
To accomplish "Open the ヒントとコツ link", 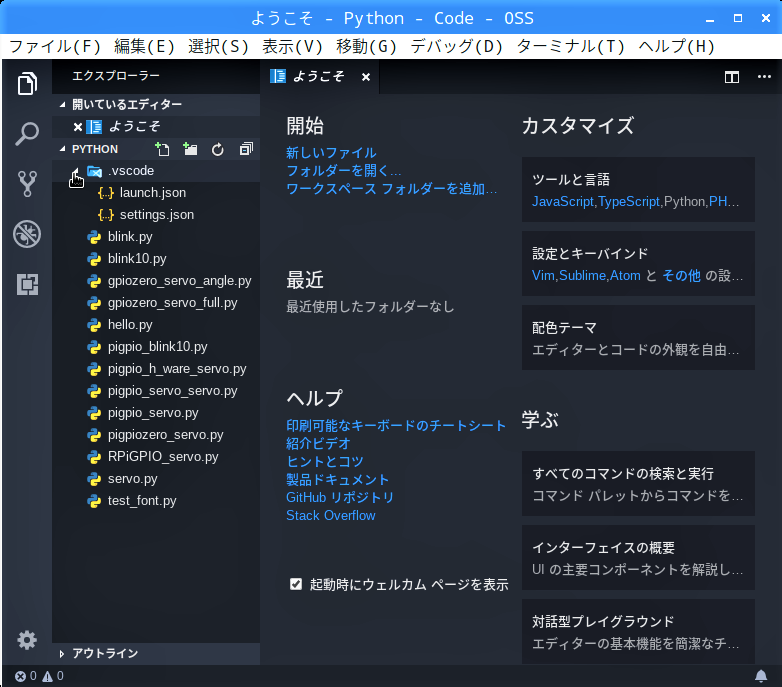I will click(325, 461).
